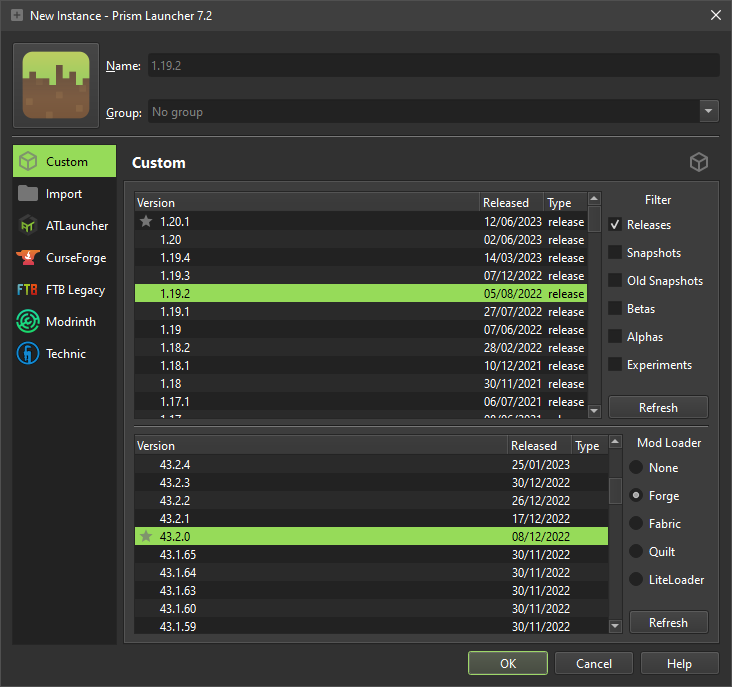The height and width of the screenshot is (687, 732).
Task: Click the recommended star next to 1.20.1
Action: tap(146, 221)
